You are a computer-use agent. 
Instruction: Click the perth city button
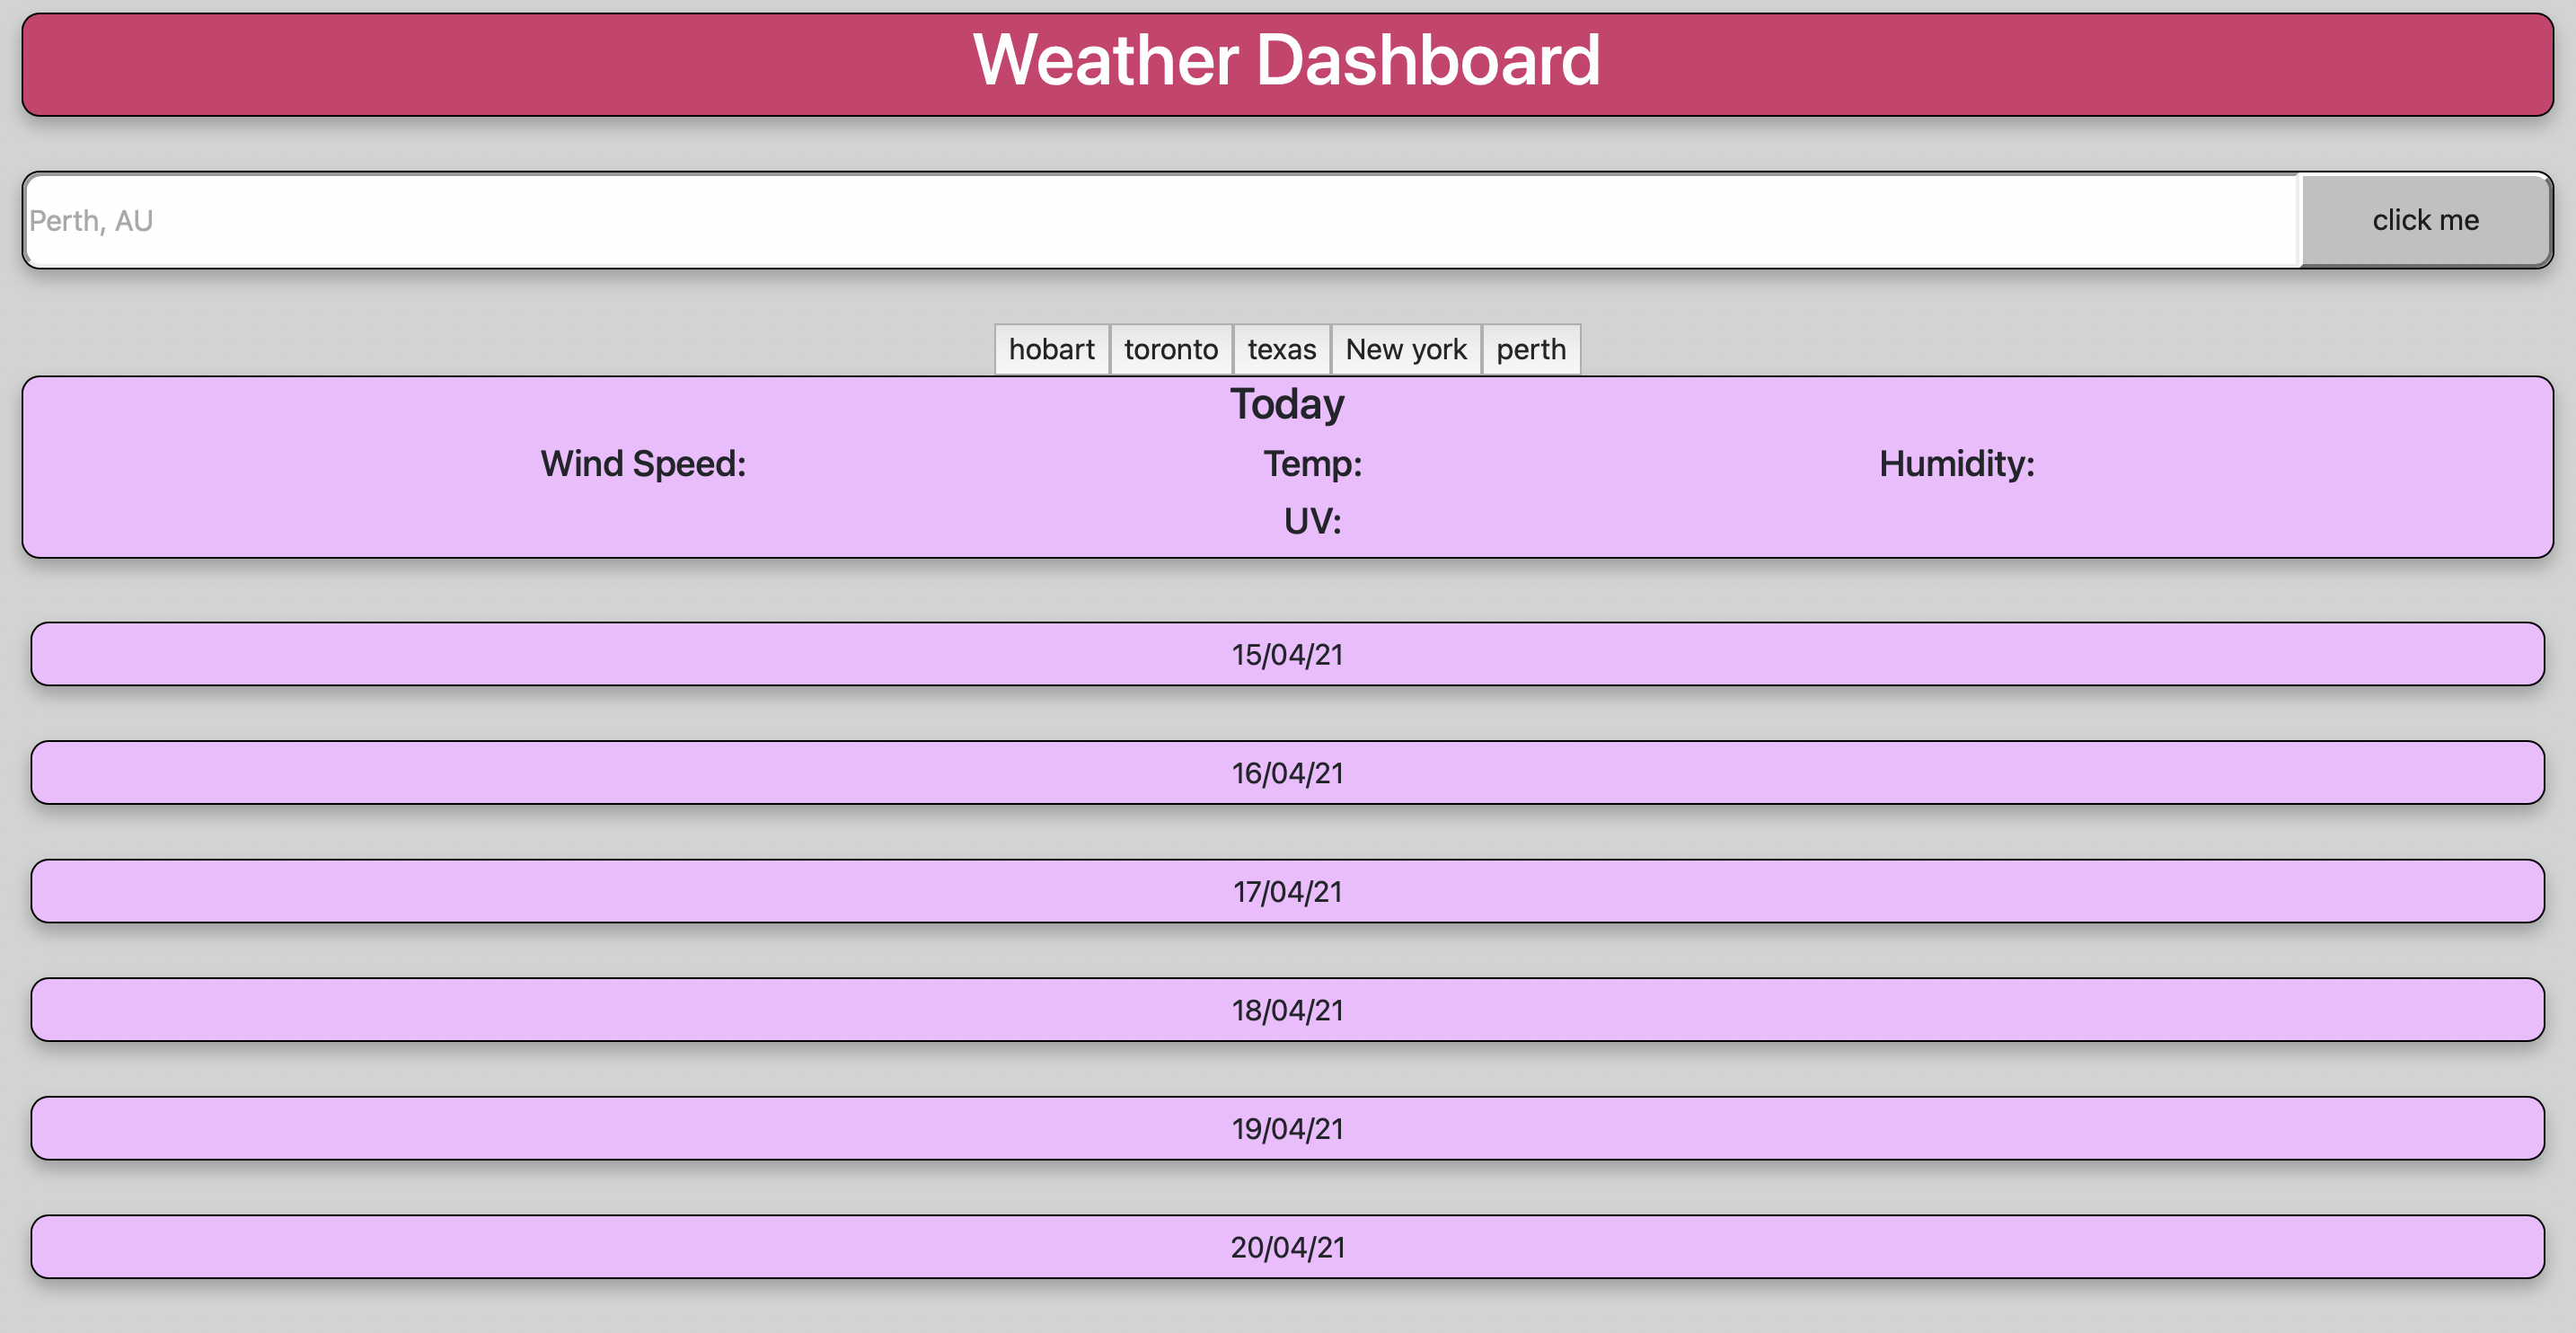click(x=1530, y=349)
